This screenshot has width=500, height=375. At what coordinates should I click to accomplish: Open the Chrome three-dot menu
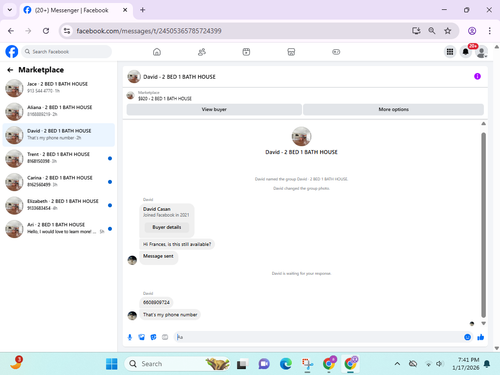click(x=489, y=31)
